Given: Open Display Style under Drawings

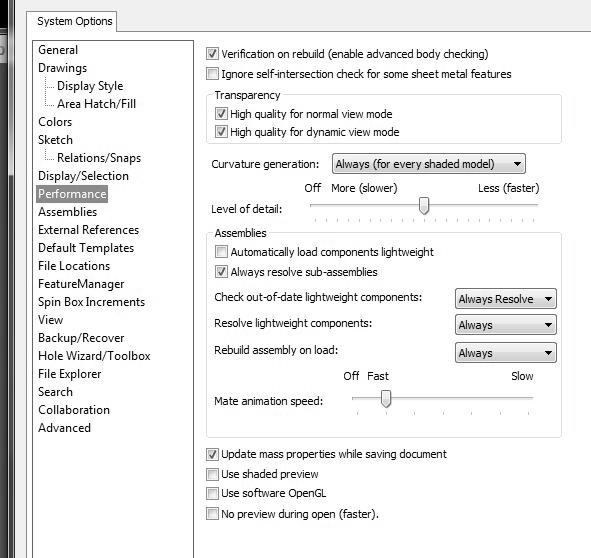Looking at the screenshot, I should pos(90,86).
